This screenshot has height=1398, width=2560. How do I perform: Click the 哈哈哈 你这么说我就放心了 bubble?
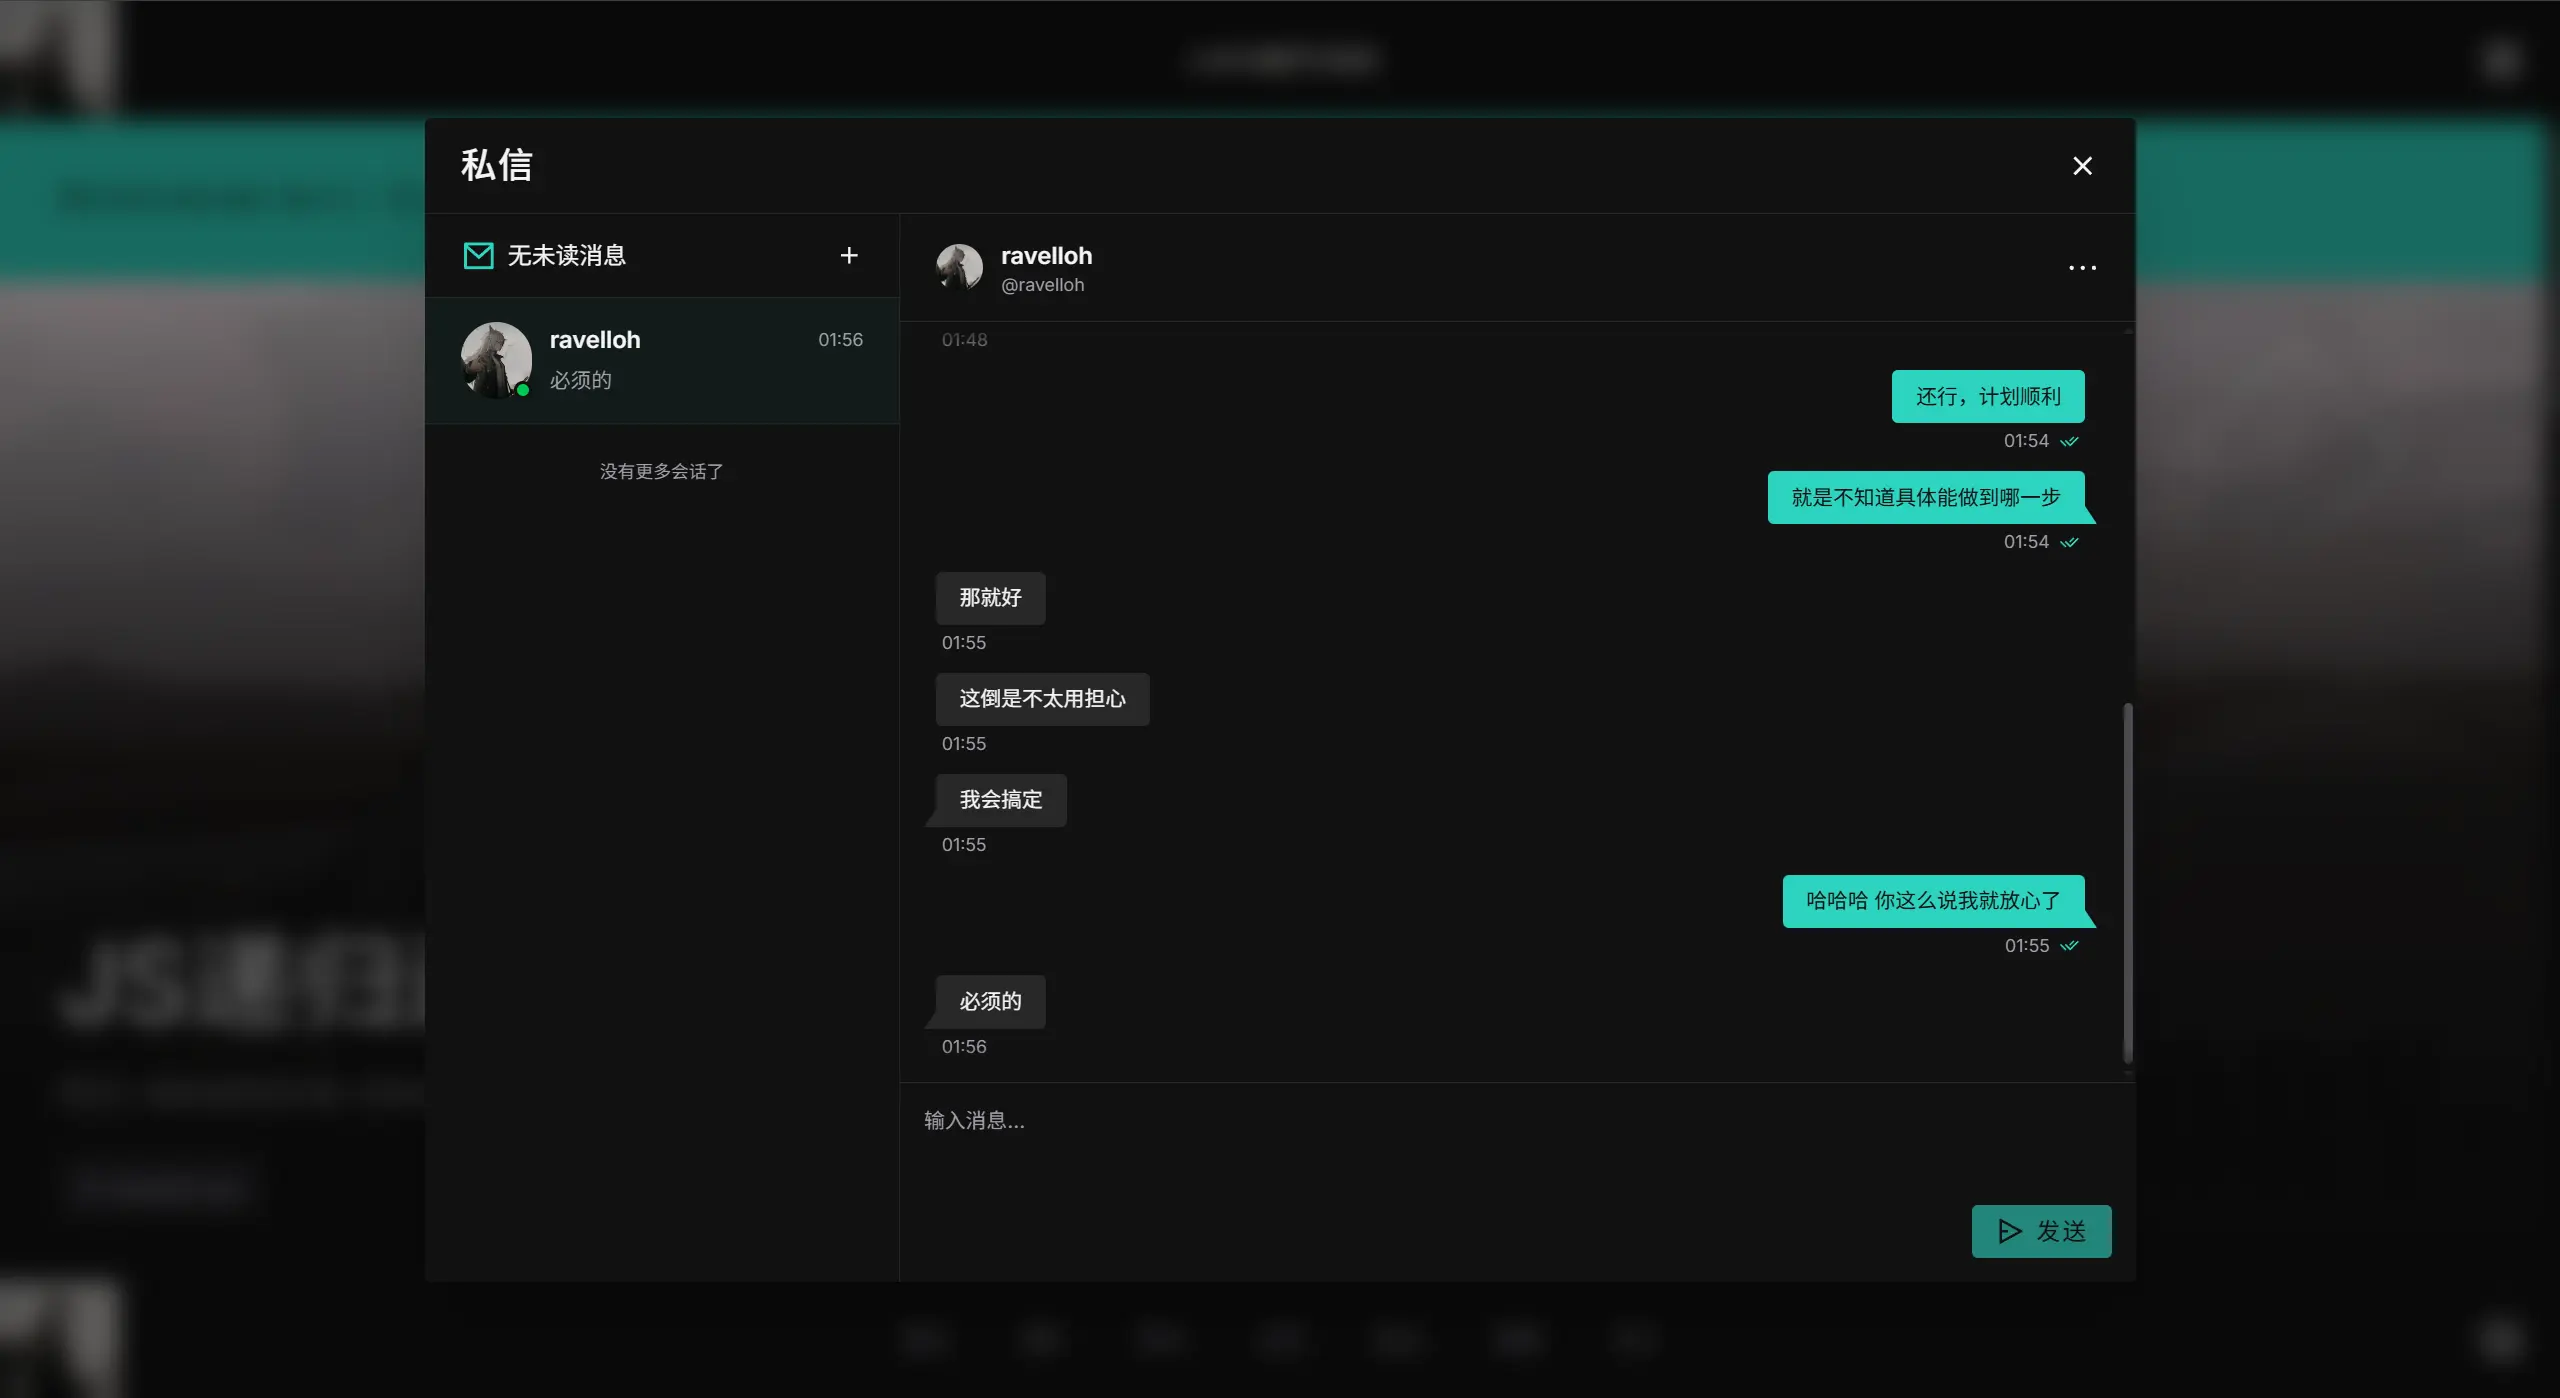pyautogui.click(x=1932, y=901)
